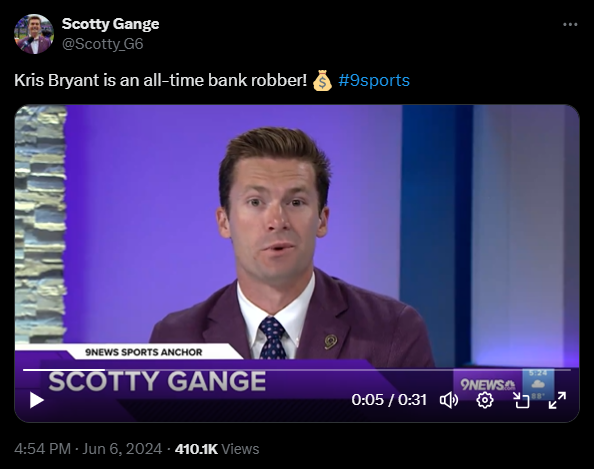
Task: Click Scotty Gange's profile avatar
Action: point(34,34)
